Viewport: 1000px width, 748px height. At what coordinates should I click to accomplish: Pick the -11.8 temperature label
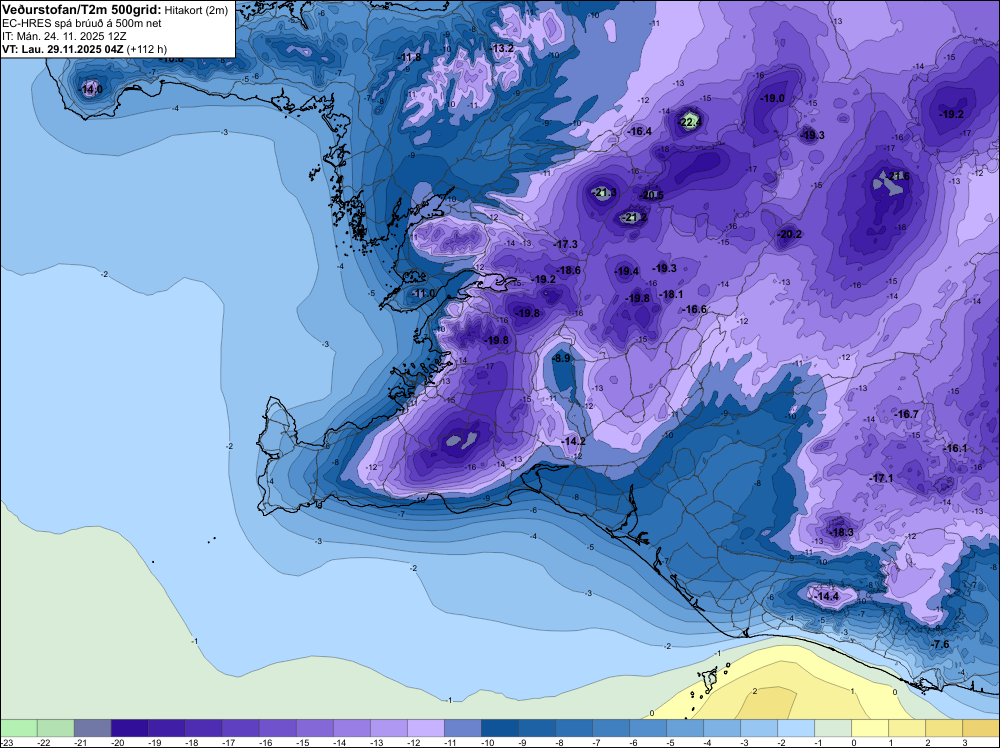(x=409, y=57)
